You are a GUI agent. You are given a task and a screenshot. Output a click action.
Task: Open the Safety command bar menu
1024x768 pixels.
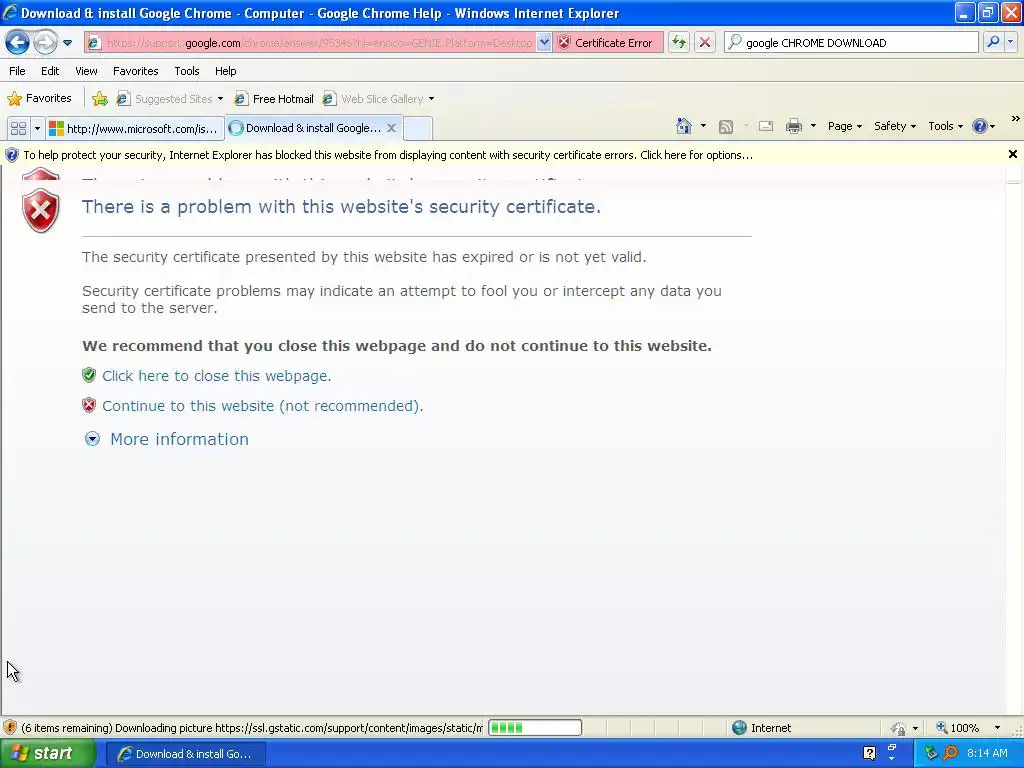pos(895,126)
